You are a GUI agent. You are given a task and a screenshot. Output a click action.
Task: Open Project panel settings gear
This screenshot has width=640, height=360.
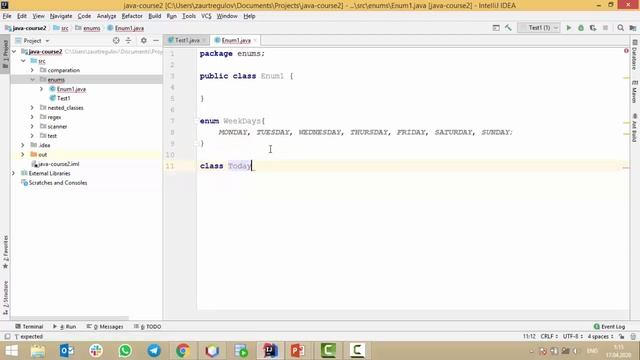click(144, 40)
